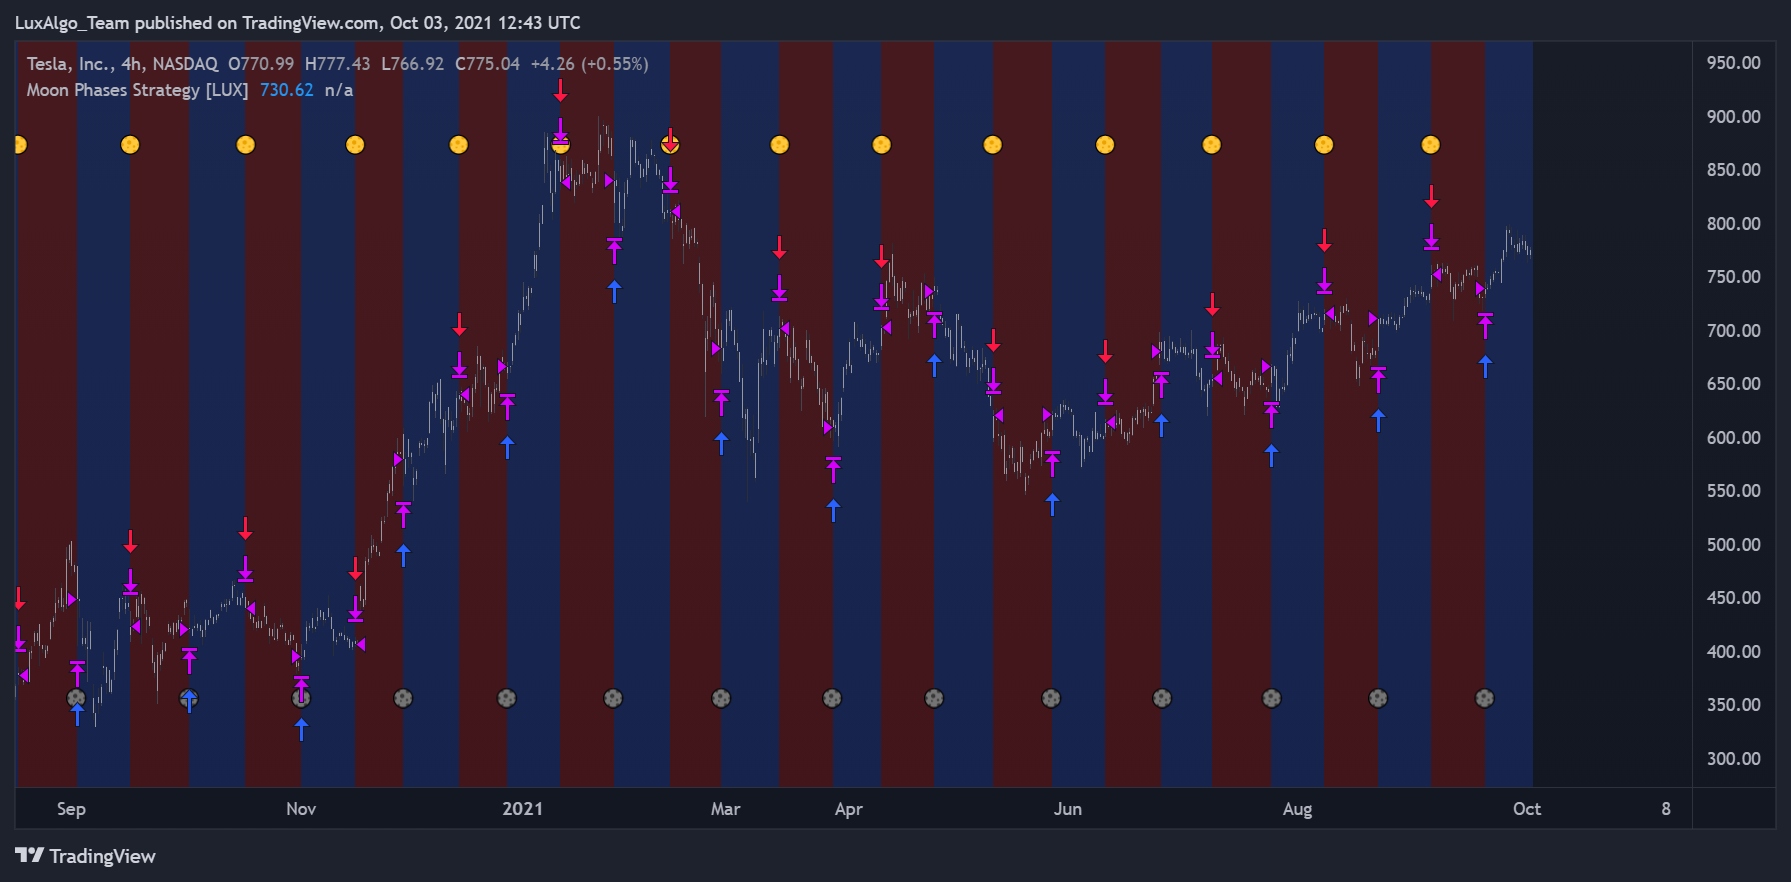Click the 'Moon Phases Strategy [LUX]' indicator label

point(137,90)
